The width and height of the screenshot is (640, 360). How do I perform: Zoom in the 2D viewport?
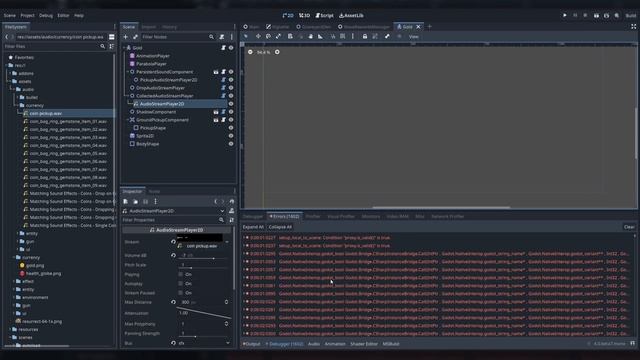pyautogui.click(x=277, y=52)
